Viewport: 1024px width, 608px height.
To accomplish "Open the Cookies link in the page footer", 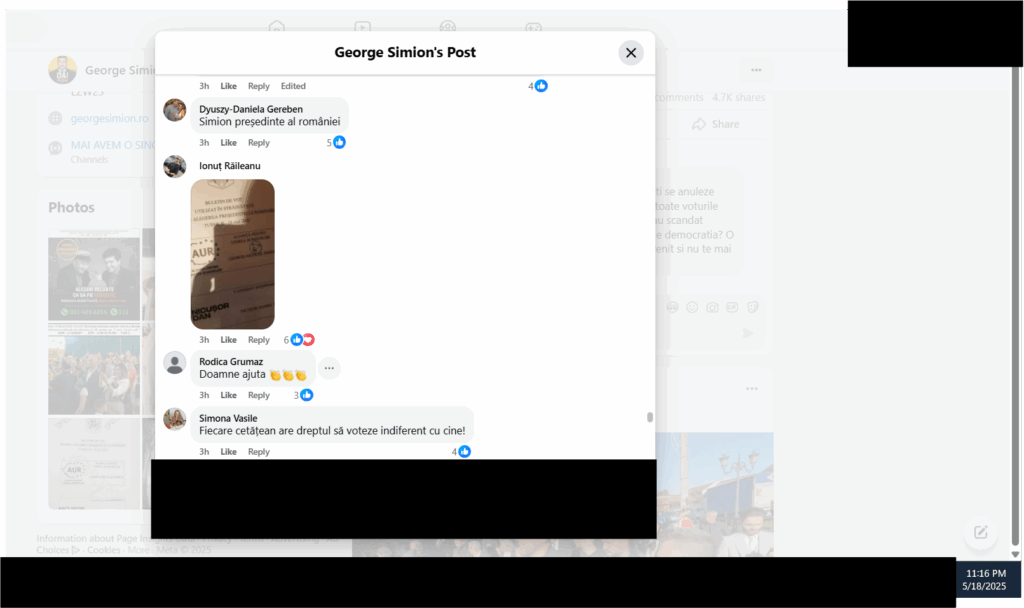I will [104, 550].
